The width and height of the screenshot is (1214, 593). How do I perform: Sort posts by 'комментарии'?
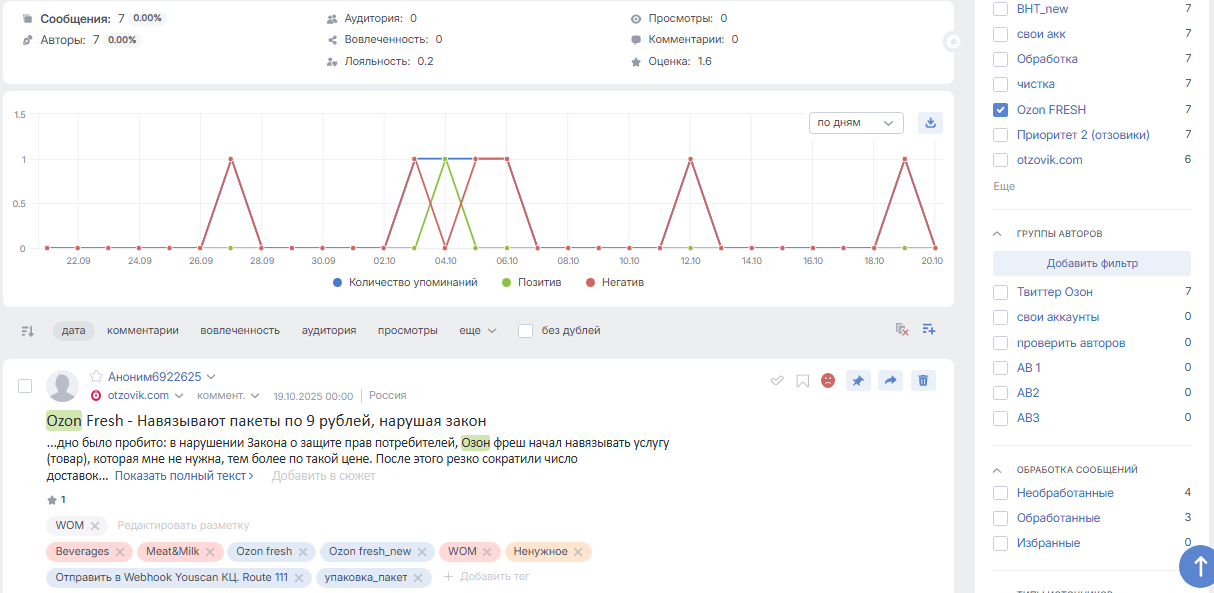tap(143, 331)
